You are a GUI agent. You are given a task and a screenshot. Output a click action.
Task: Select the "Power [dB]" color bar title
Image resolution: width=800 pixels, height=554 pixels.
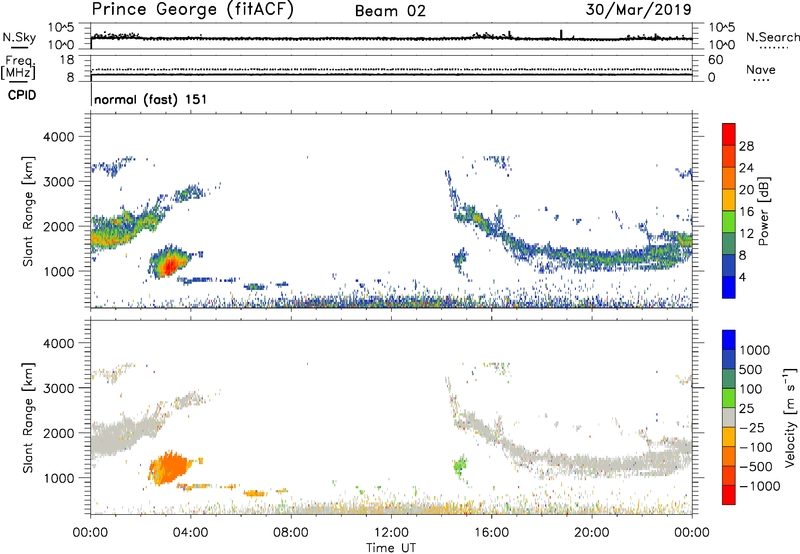764,211
